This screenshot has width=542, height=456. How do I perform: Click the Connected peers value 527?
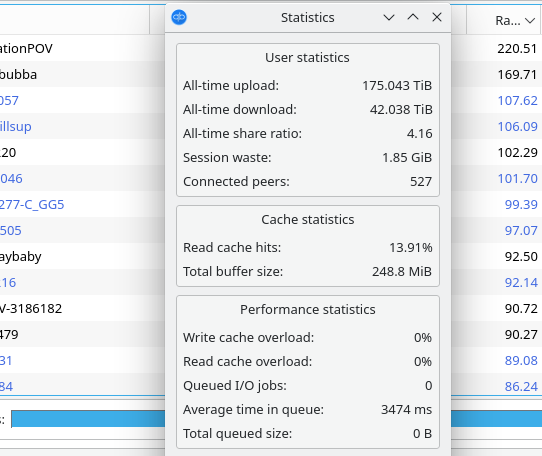421,182
